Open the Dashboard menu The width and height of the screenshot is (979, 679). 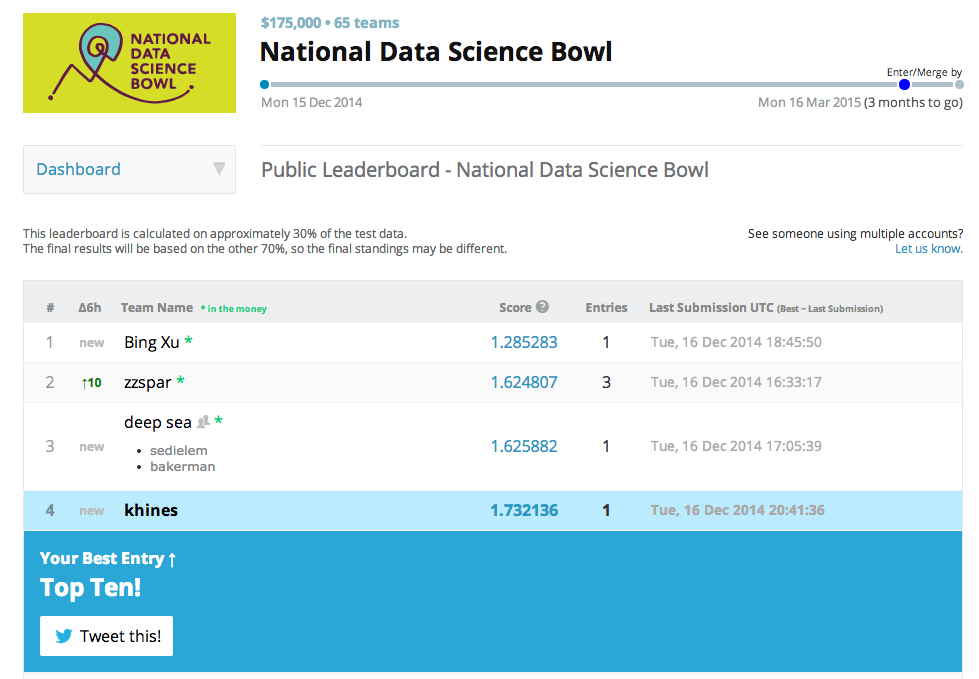[129, 169]
